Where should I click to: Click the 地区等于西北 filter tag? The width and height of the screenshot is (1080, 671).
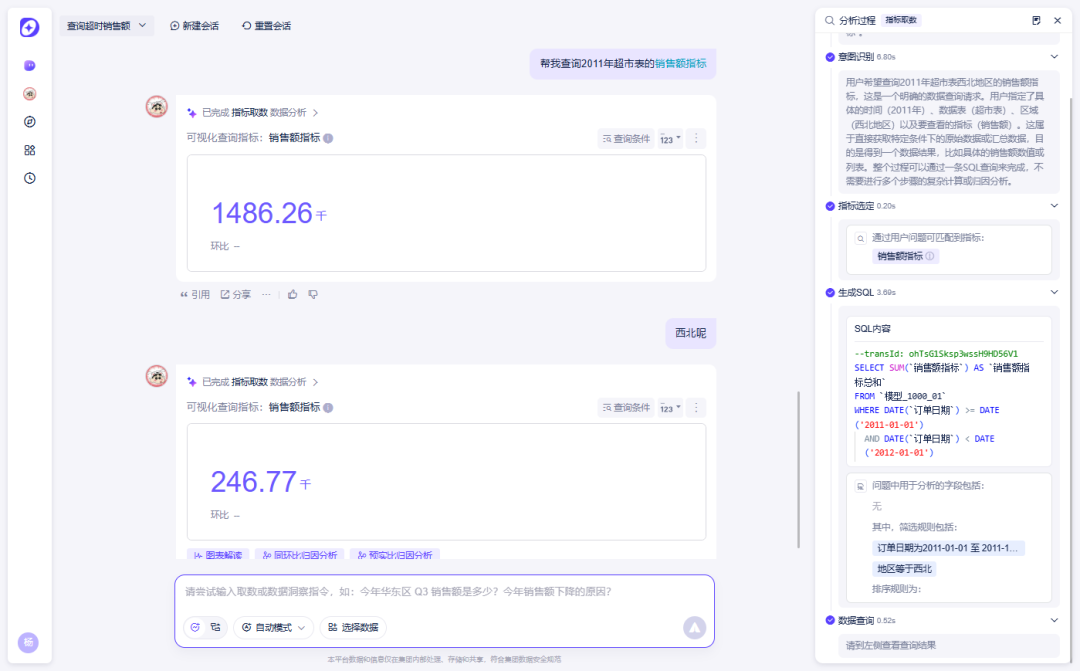(x=904, y=569)
